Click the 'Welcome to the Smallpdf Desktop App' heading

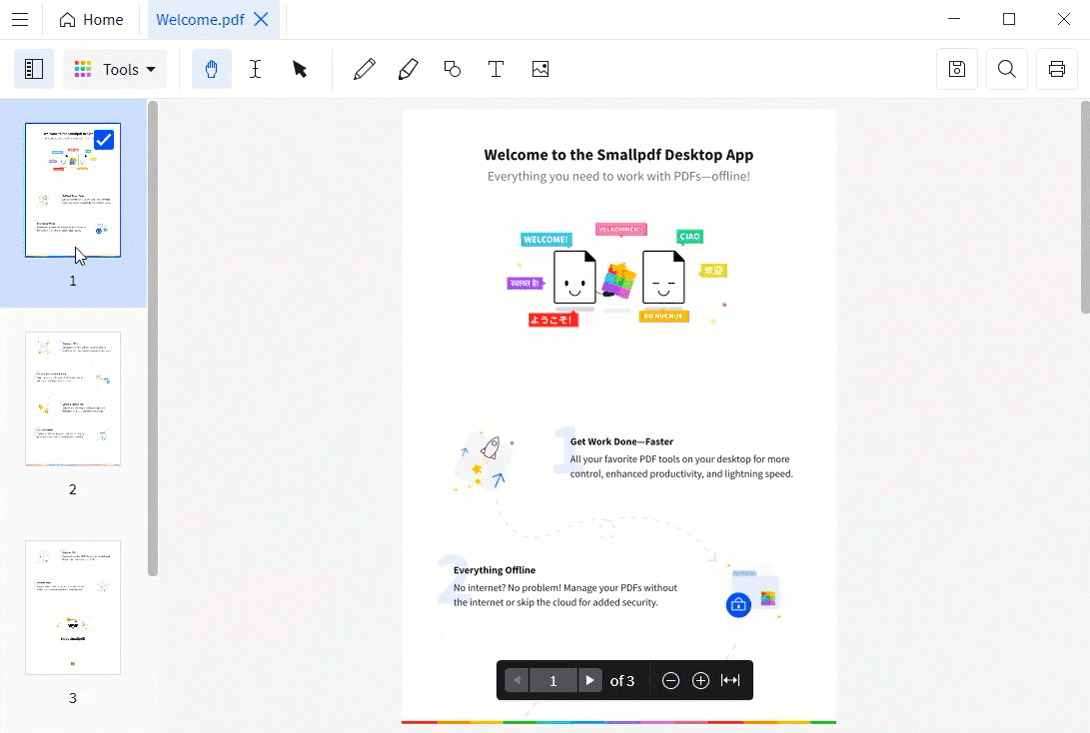pyautogui.click(x=619, y=154)
